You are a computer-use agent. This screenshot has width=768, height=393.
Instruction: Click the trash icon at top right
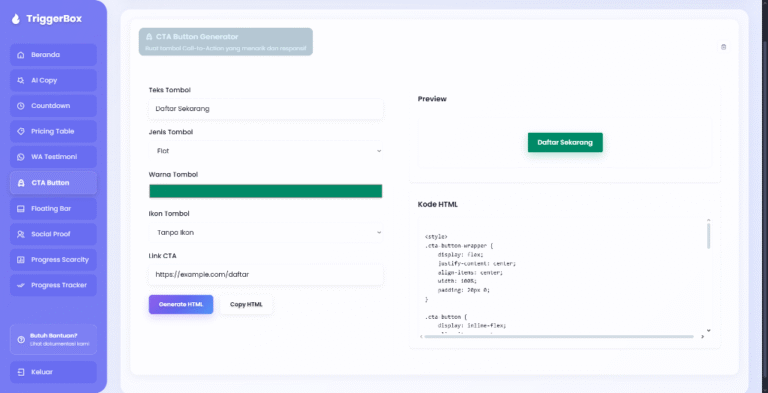[x=723, y=47]
